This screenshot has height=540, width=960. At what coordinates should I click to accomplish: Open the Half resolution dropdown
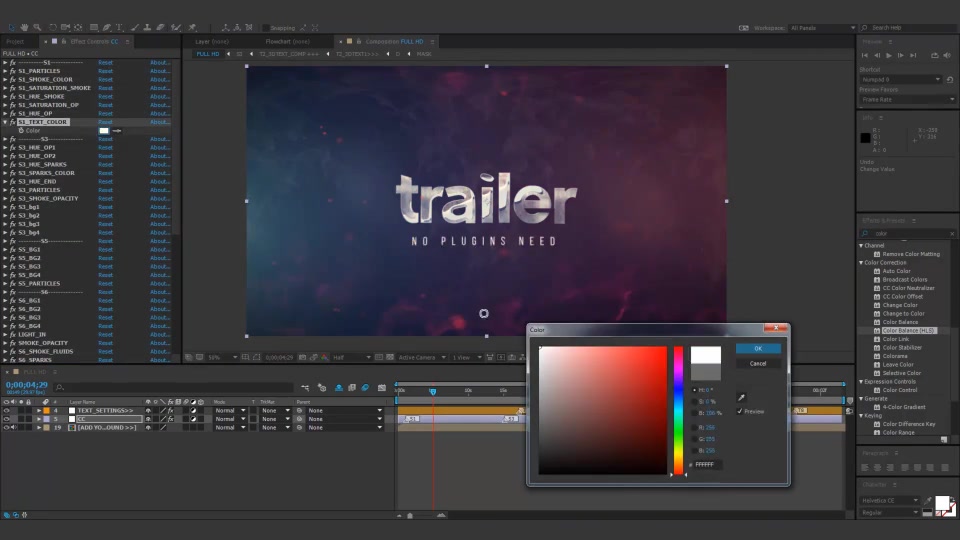351,358
